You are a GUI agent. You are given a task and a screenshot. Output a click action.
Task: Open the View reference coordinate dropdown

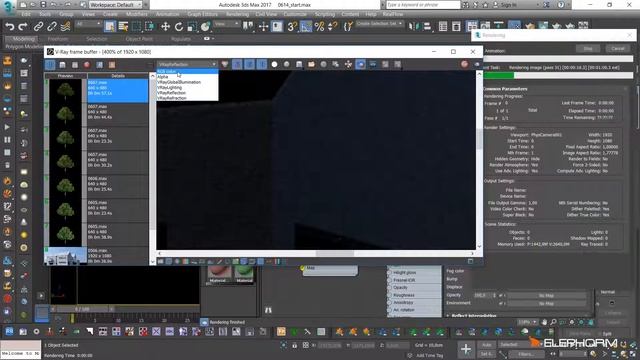tap(227, 24)
